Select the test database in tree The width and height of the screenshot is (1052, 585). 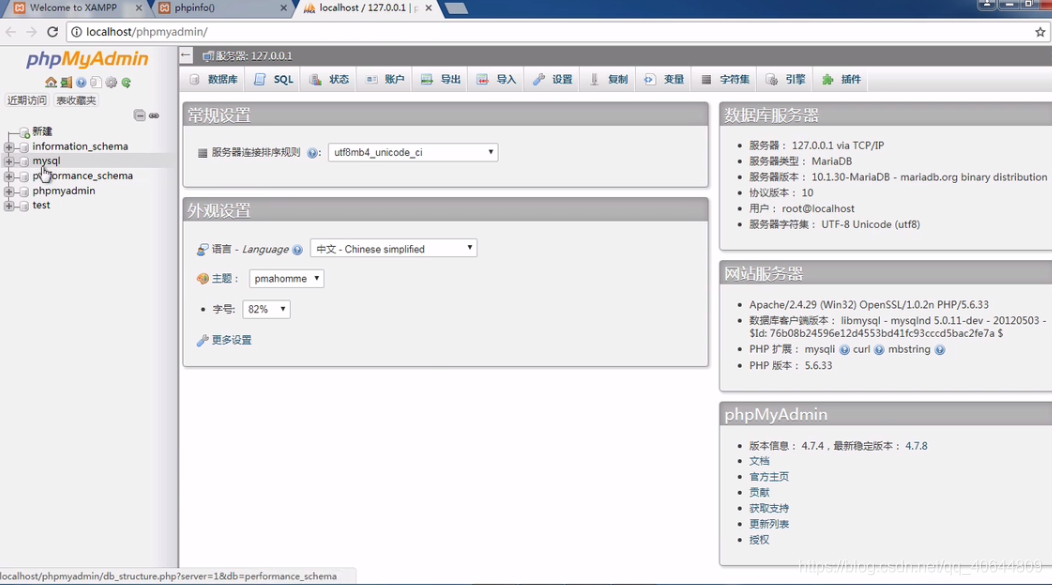tap(41, 205)
